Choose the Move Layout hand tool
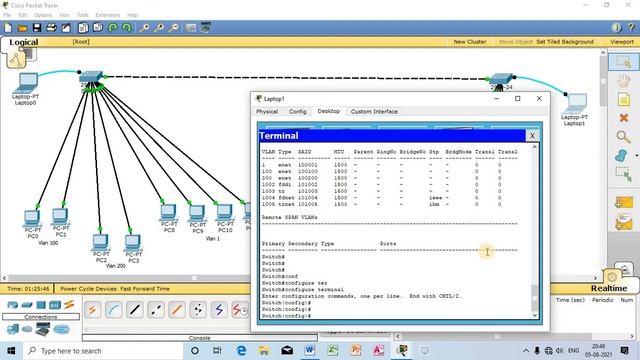Viewport: 640px width, 360px height. [x=623, y=81]
